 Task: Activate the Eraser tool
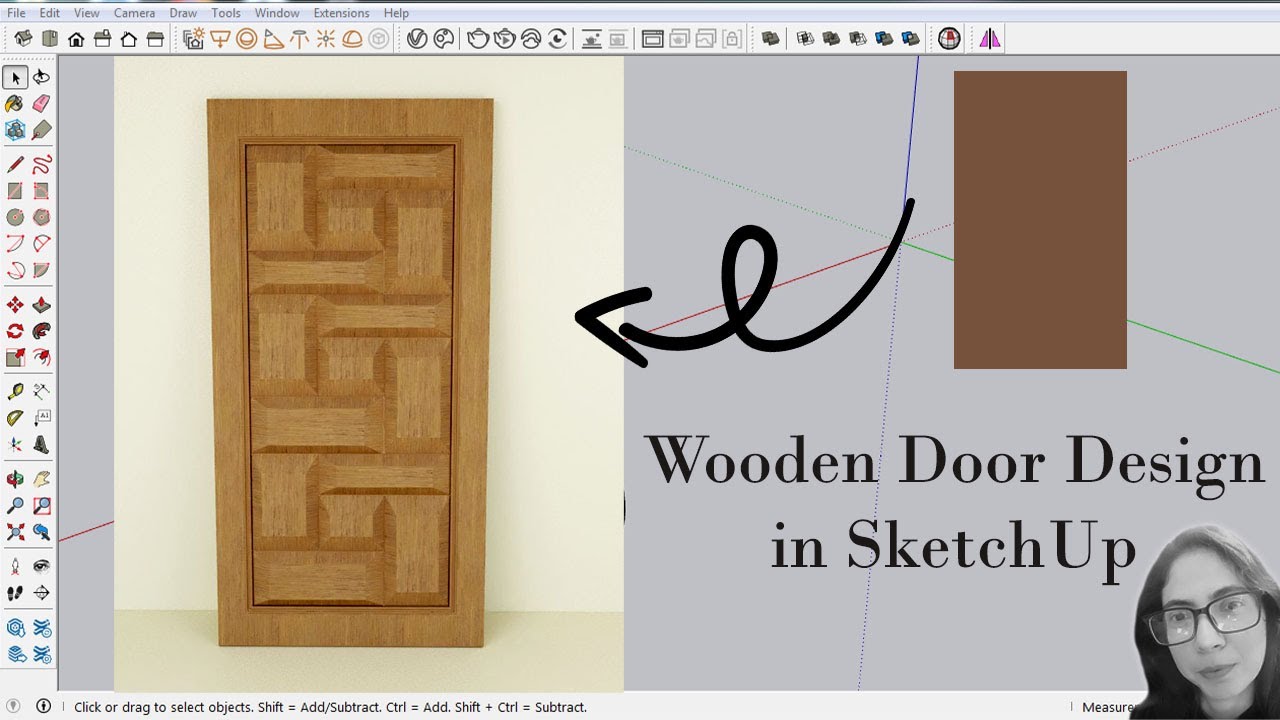(41, 103)
